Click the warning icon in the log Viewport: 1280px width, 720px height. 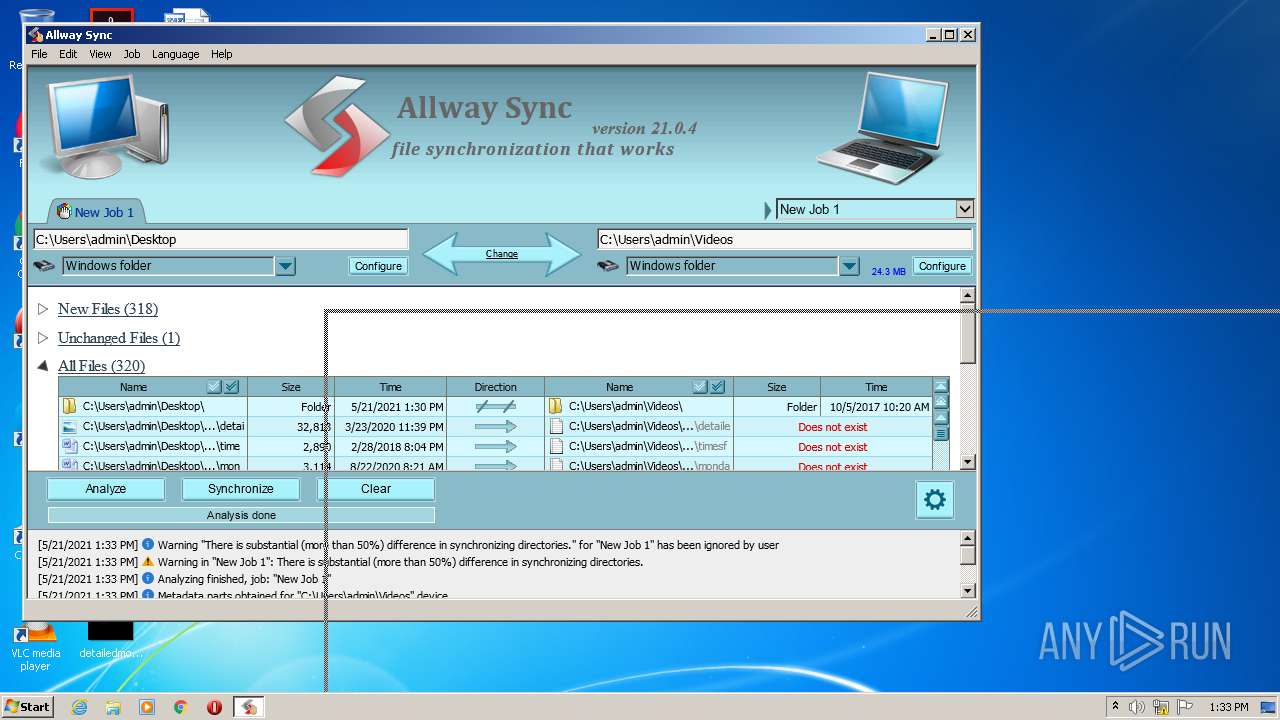148,562
